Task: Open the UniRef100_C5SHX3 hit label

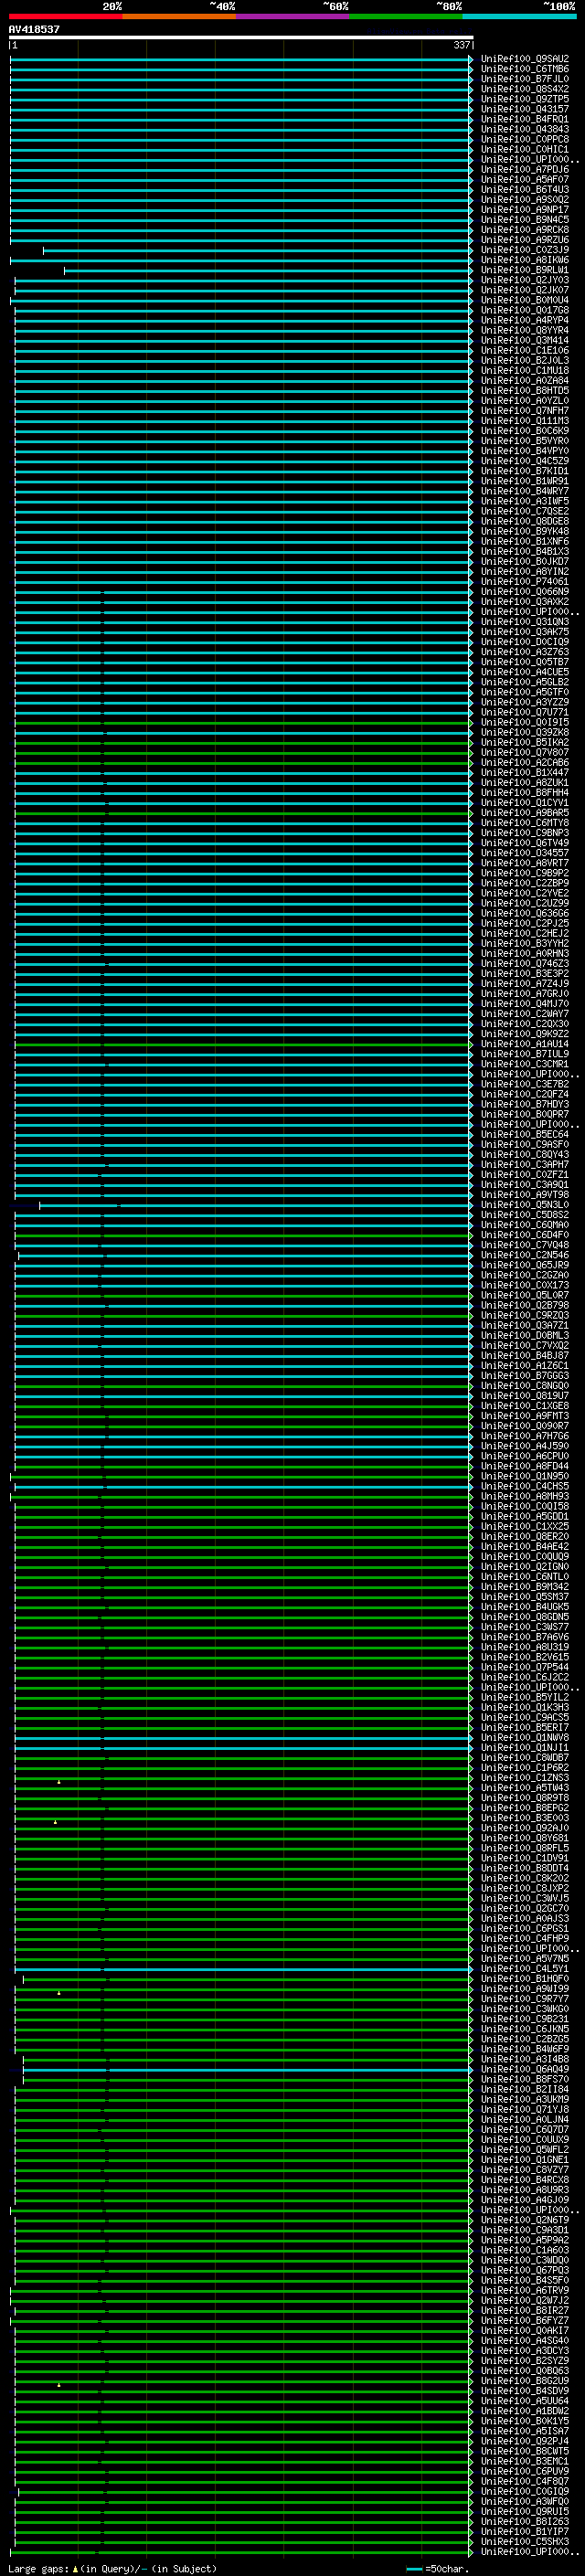Action: coord(524,2541)
